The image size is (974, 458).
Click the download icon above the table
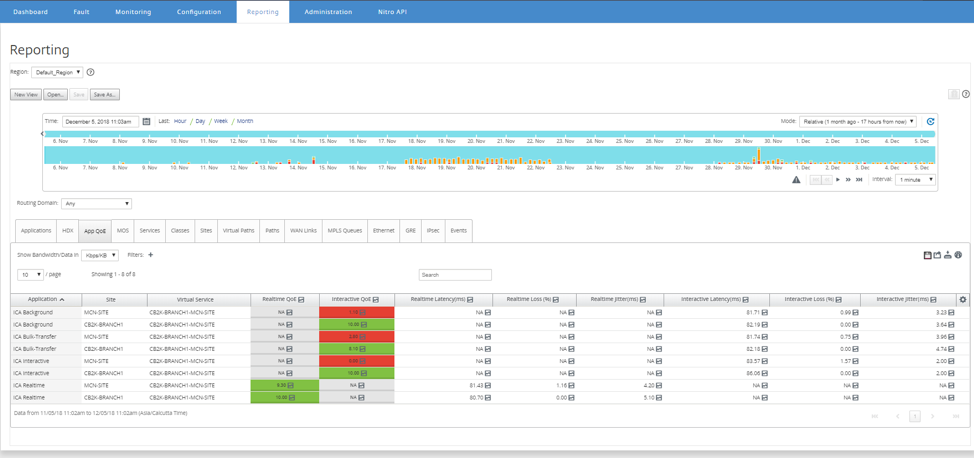pyautogui.click(x=947, y=255)
